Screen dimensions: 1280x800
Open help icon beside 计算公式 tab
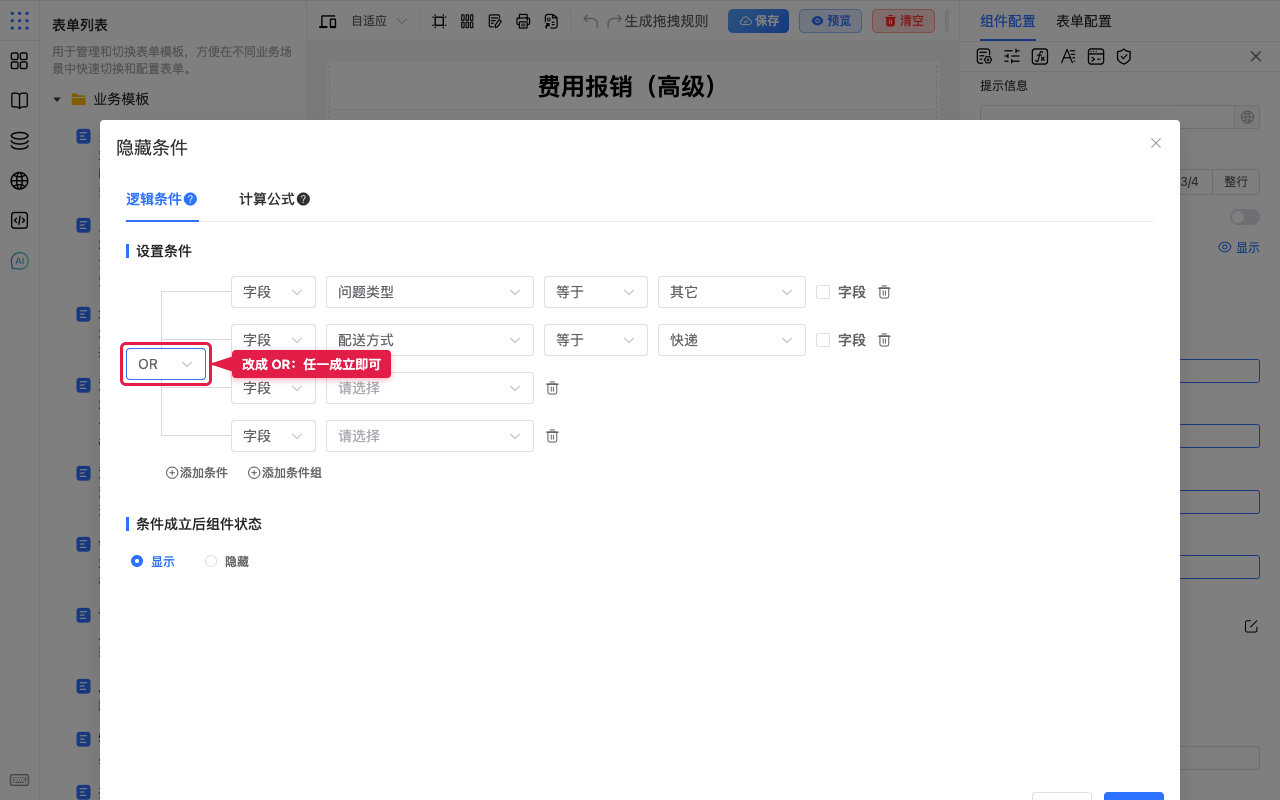tap(303, 199)
